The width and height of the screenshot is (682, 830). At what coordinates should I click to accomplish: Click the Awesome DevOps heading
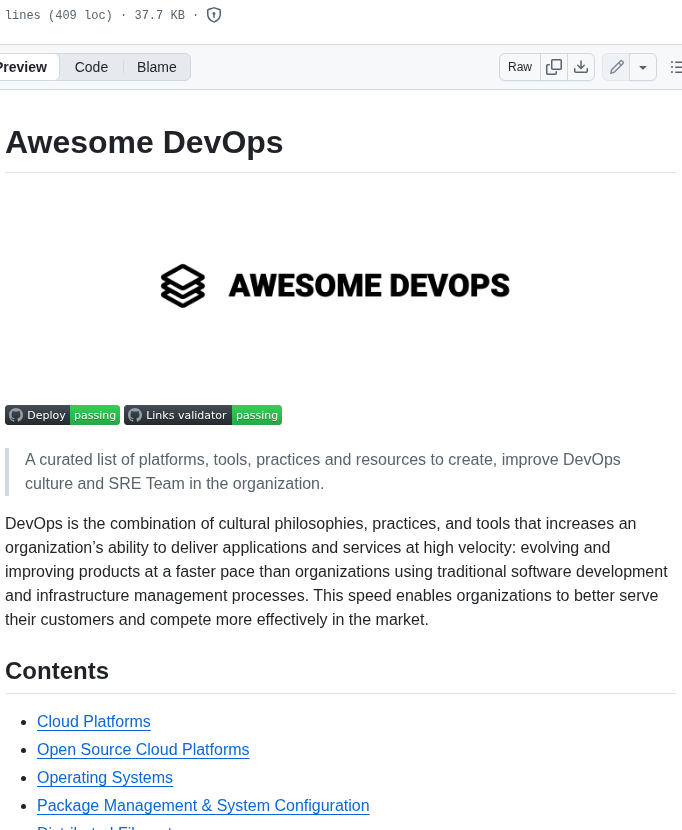pyautogui.click(x=144, y=142)
